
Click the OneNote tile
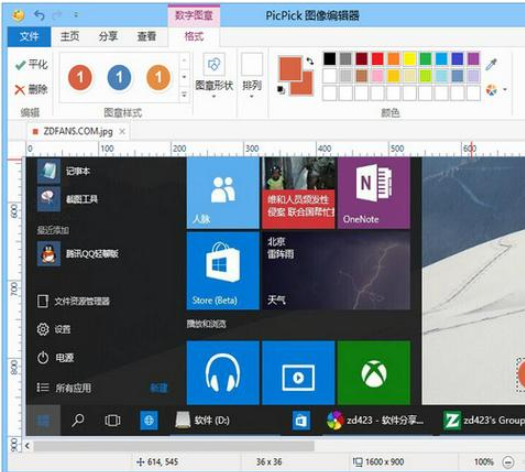374,193
